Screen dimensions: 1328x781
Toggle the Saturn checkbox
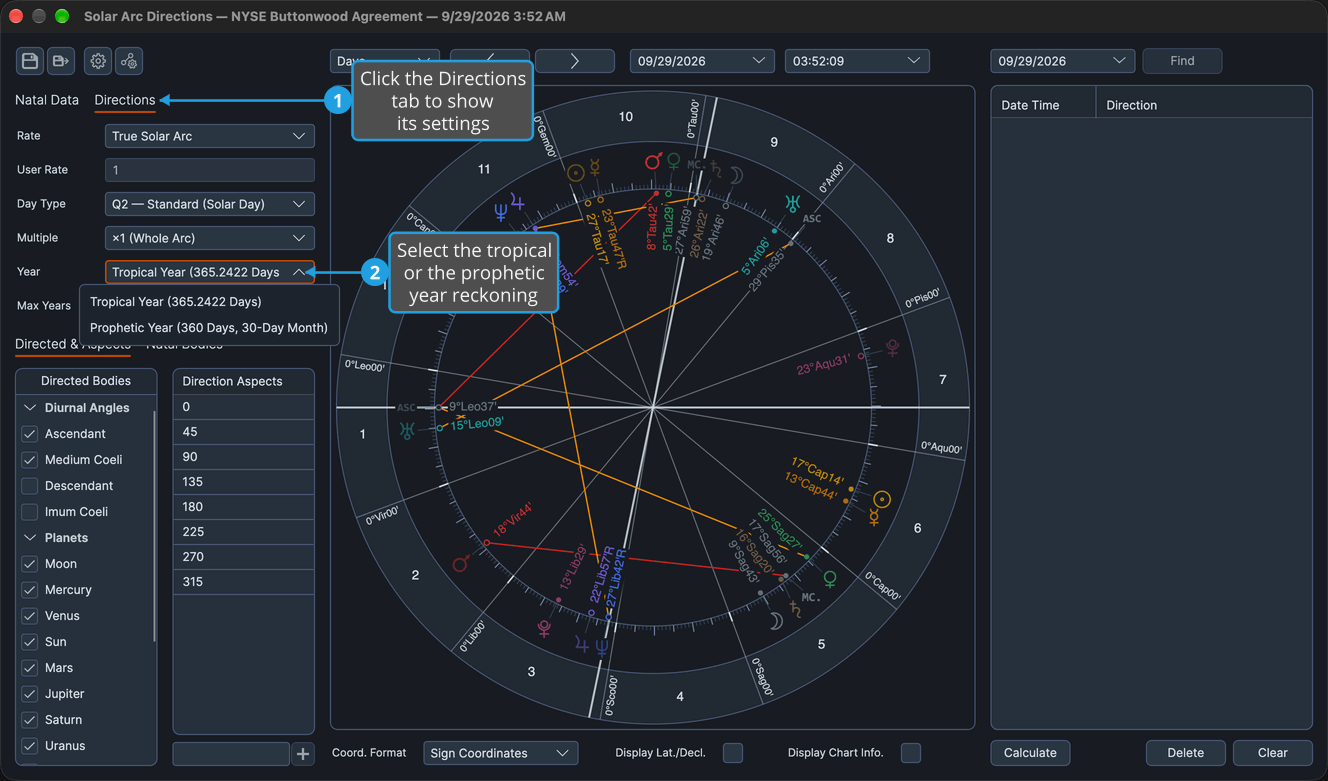tap(30, 720)
